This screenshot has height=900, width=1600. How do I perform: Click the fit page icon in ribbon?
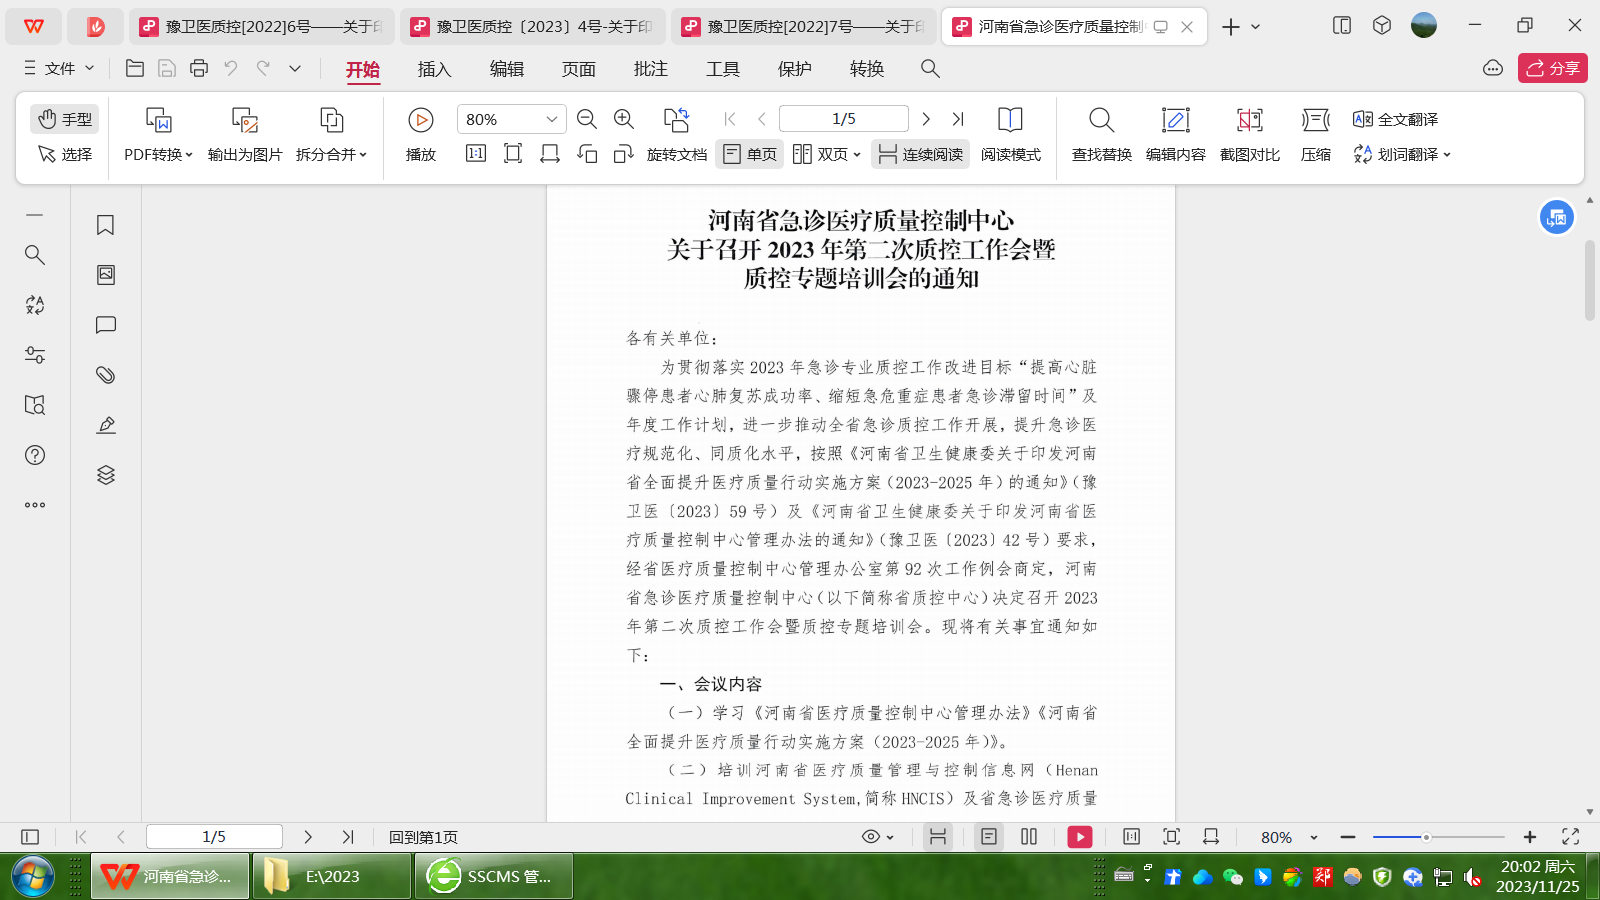513,153
